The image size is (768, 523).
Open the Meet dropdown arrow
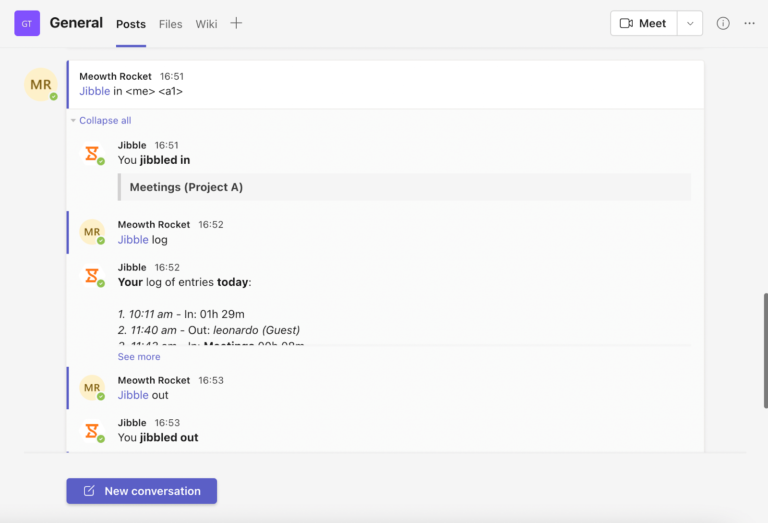click(x=690, y=23)
